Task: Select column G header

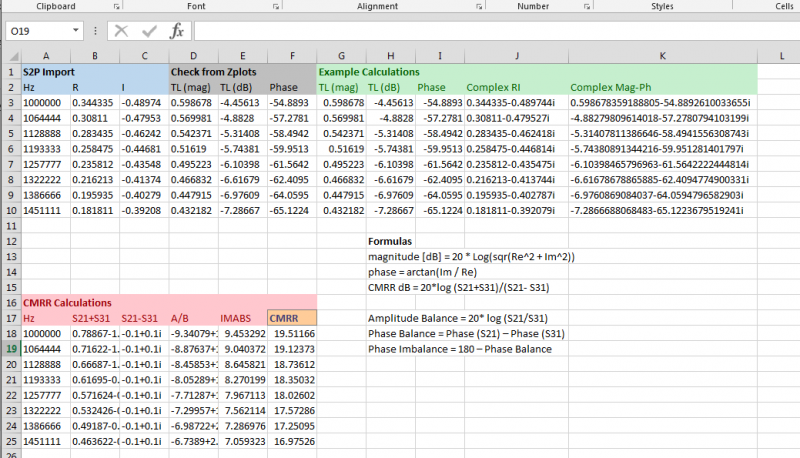Action: (x=341, y=56)
